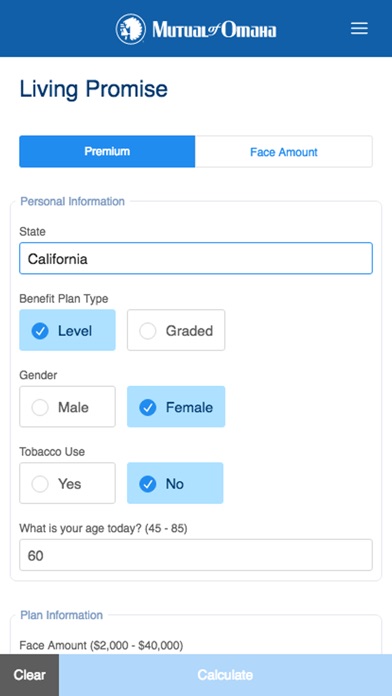This screenshot has width=392, height=696.
Task: Switch to the Premium tab
Action: click(x=107, y=151)
